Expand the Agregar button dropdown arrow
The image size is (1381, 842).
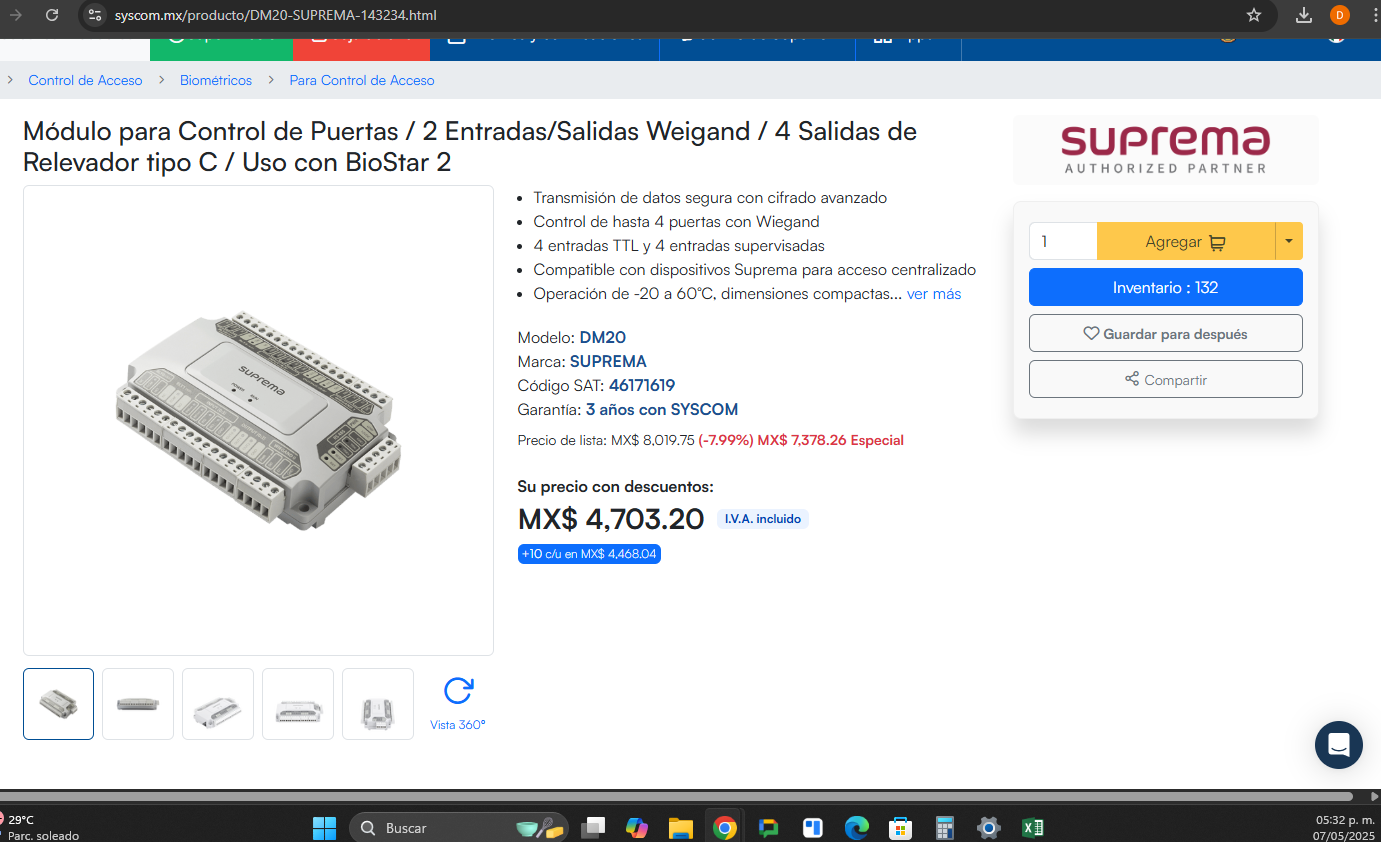pos(1289,241)
